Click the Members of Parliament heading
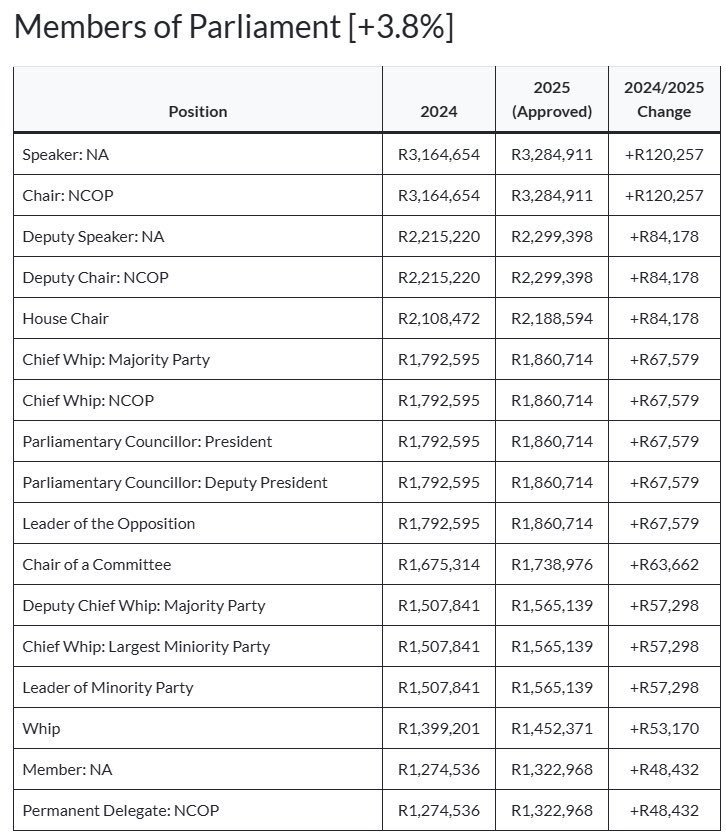Image resolution: width=726 pixels, height=839 pixels. pos(234,27)
